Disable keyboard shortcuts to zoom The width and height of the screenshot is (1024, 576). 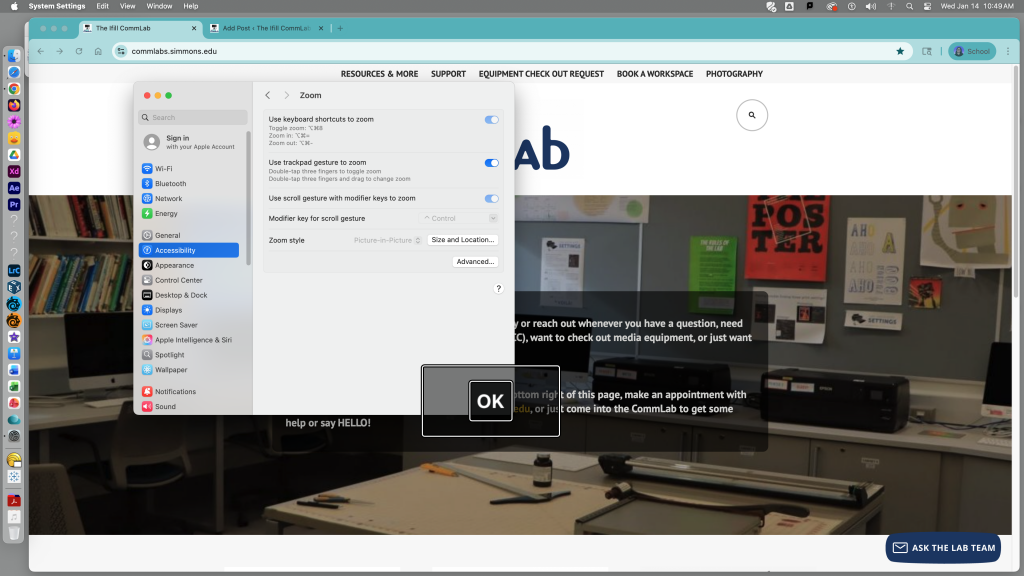491,119
